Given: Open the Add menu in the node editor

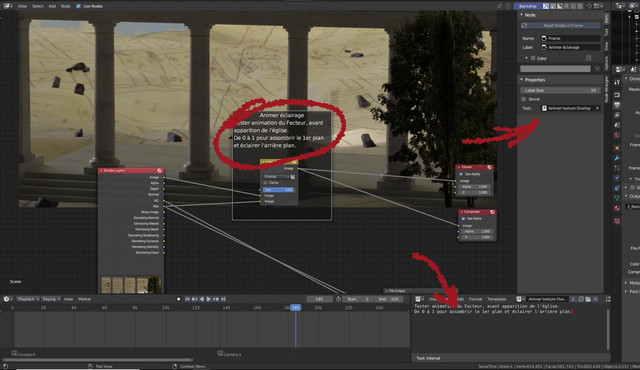Looking at the screenshot, I should 52,6.
